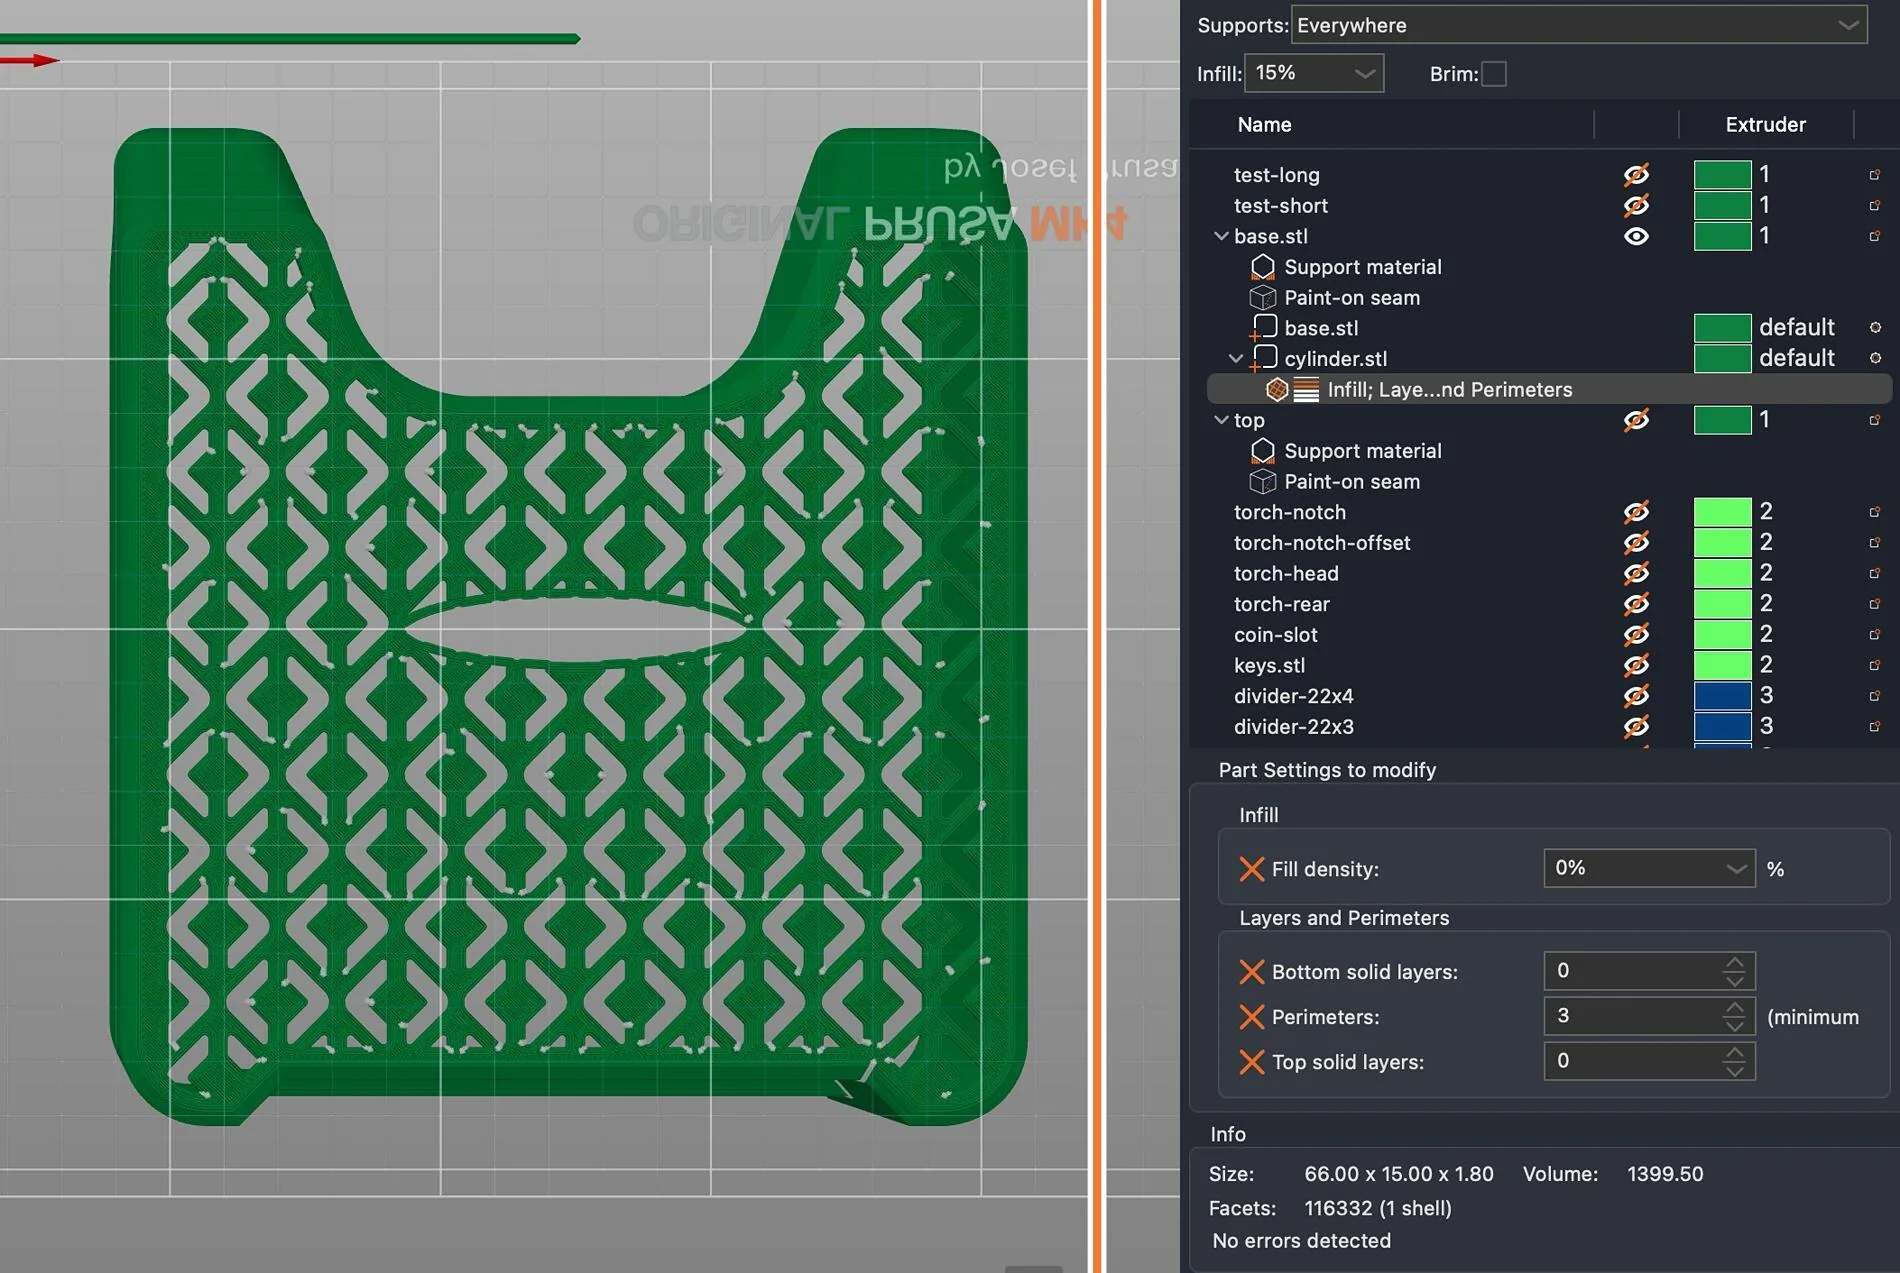
Task: Increase Top solid layers with up arrow
Action: coord(1735,1053)
